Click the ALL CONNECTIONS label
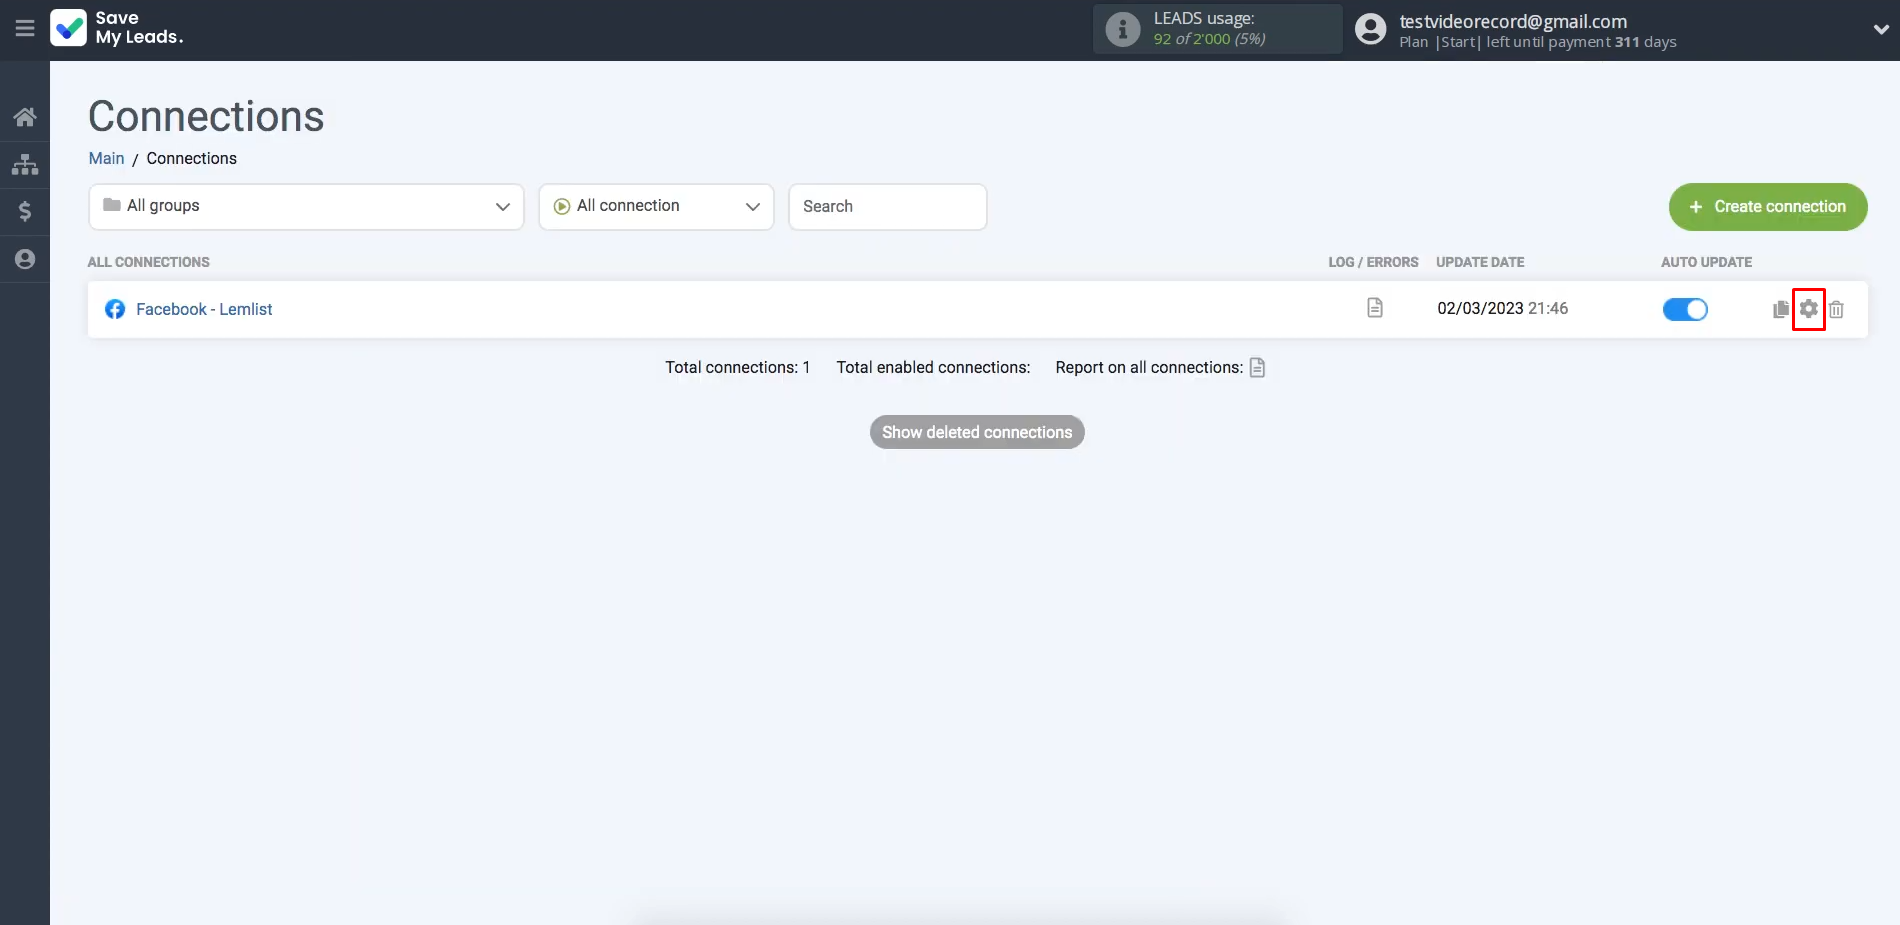Screen dimensions: 1900x925 (148, 262)
